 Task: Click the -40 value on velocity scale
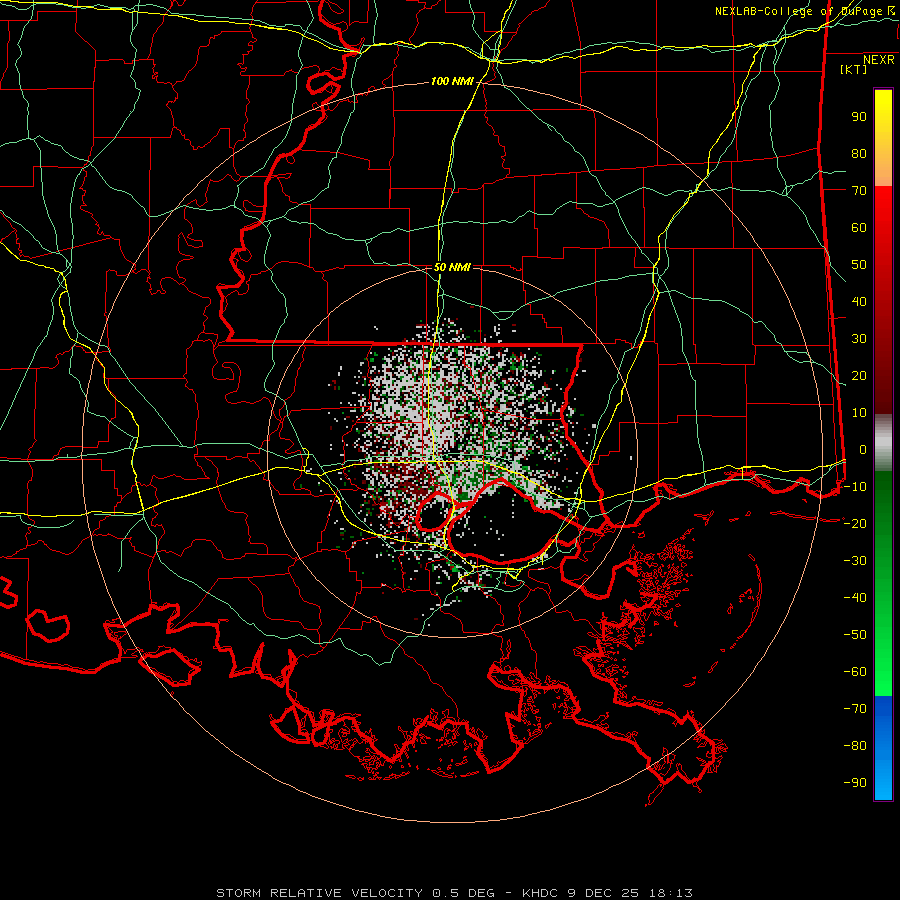[x=855, y=598]
